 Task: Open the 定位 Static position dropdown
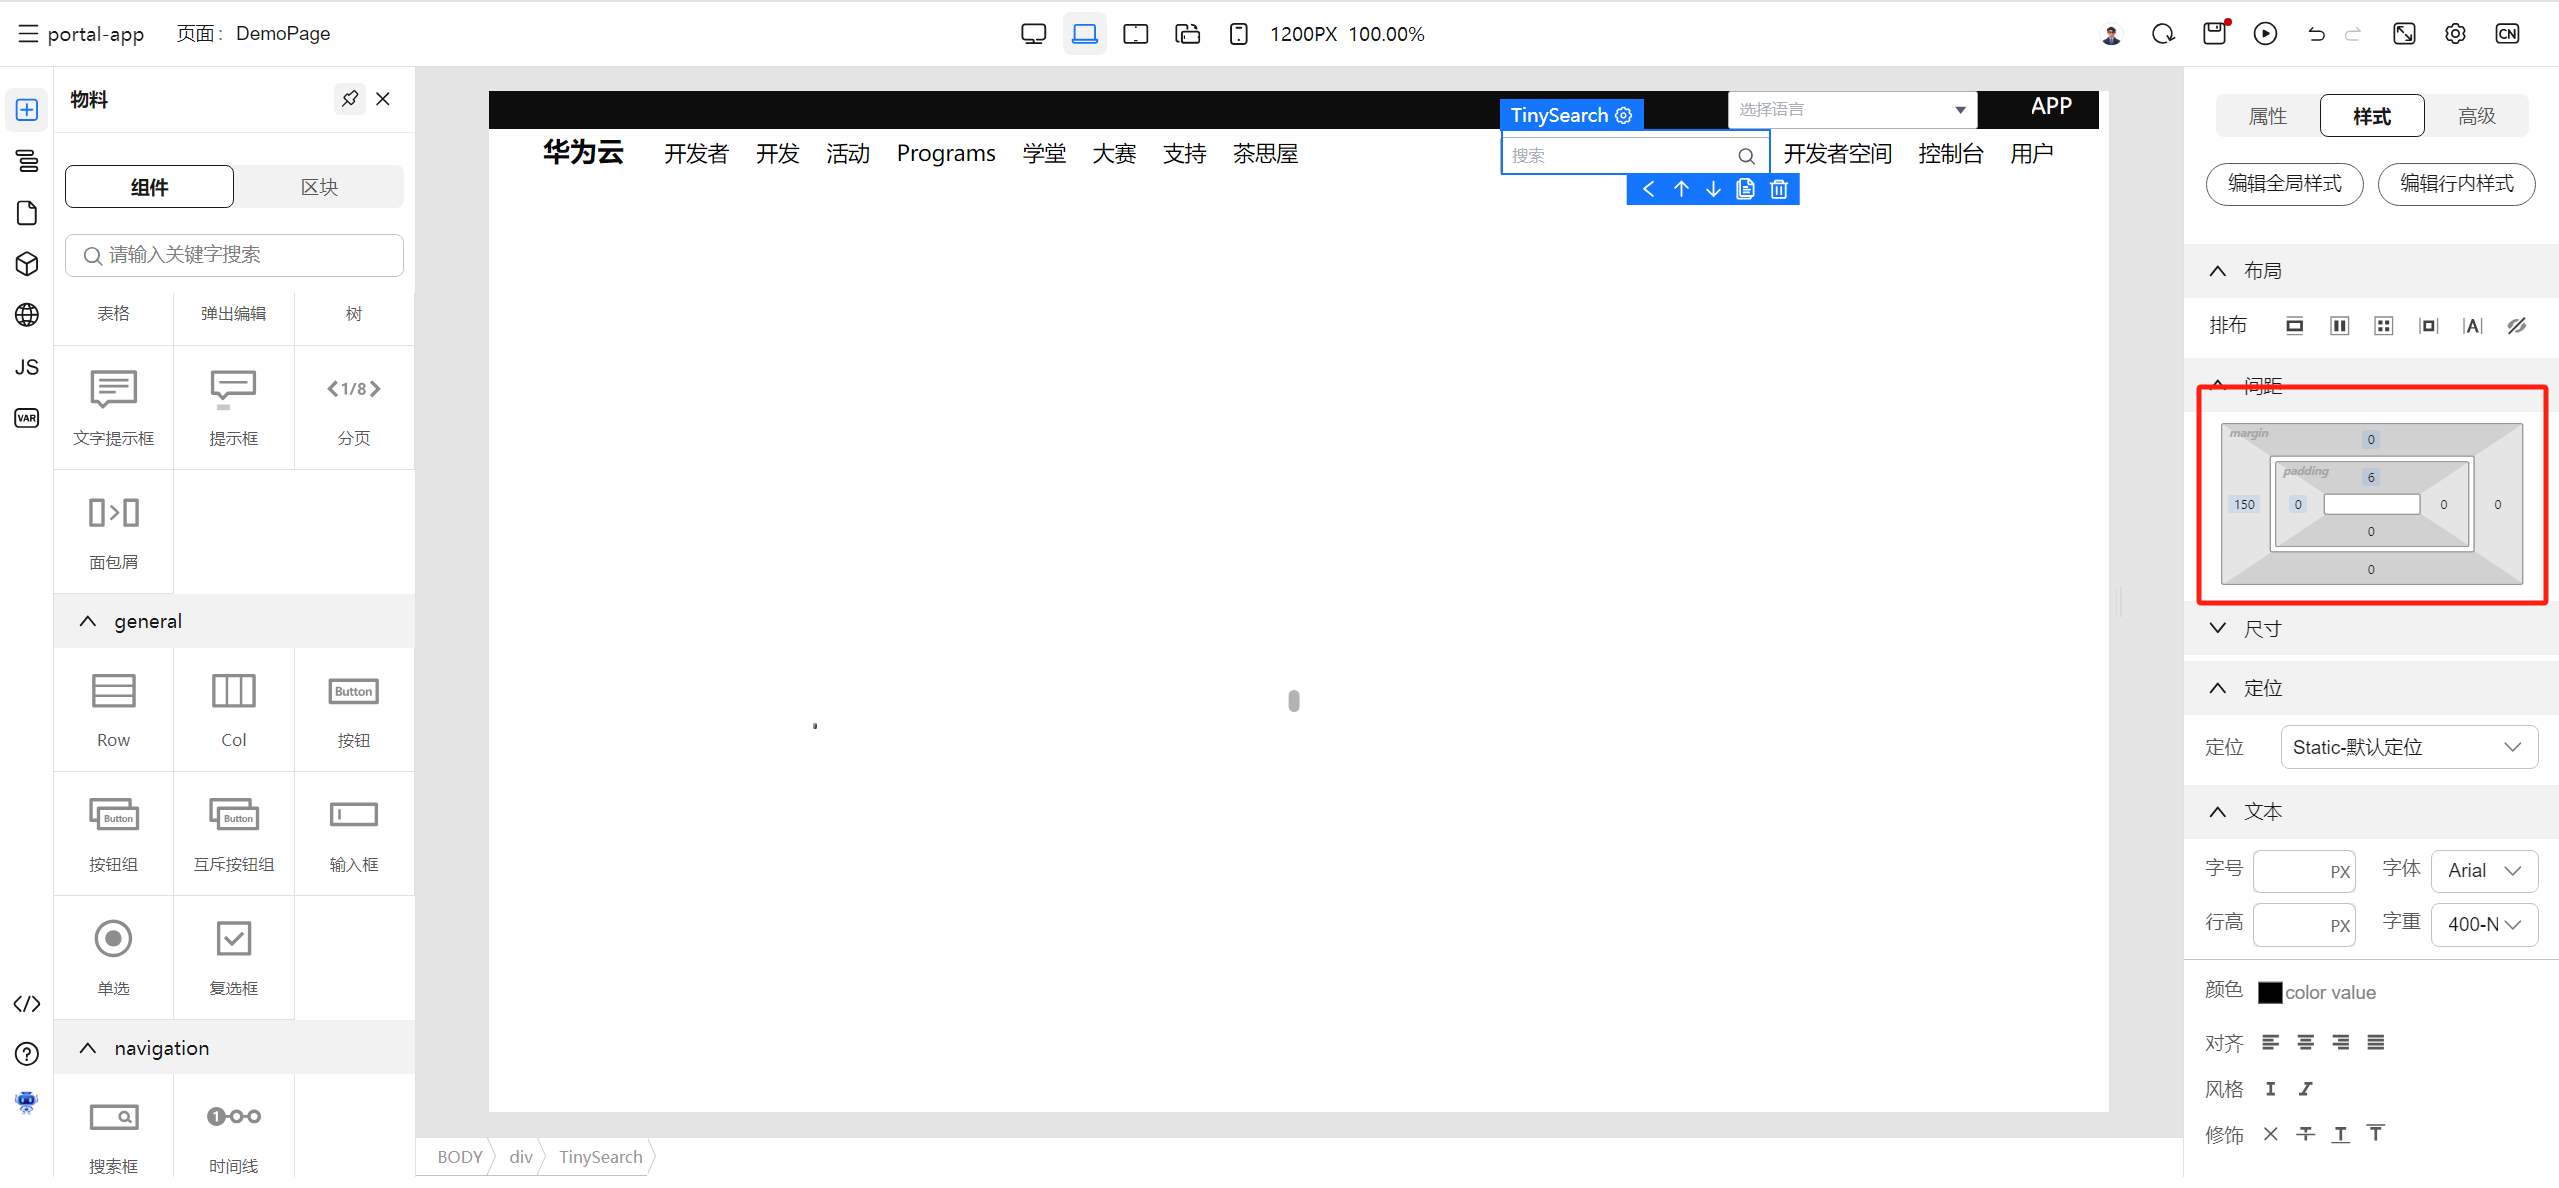coord(2408,747)
